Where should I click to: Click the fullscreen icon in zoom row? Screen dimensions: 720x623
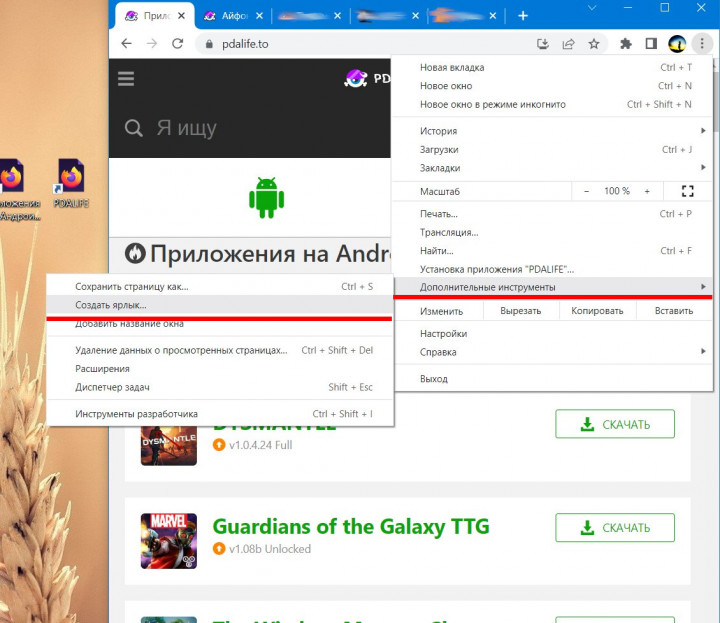click(x=687, y=191)
